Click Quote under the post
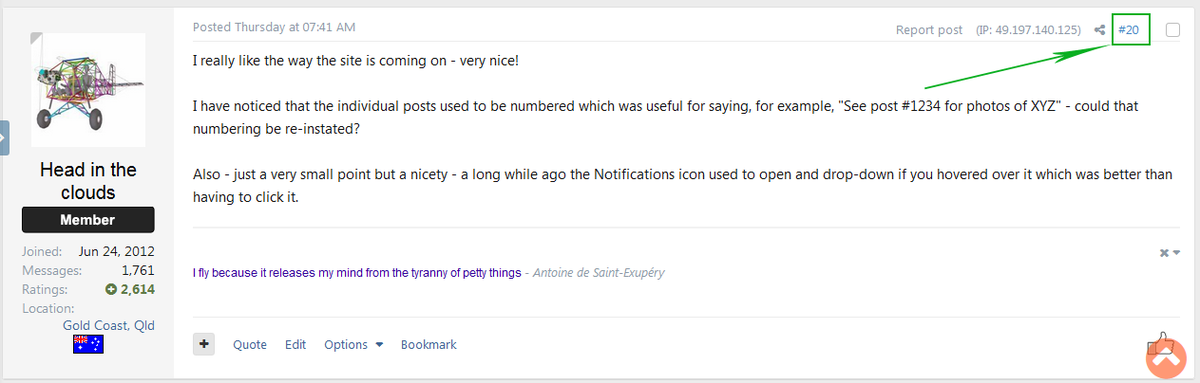Image resolution: width=1200 pixels, height=383 pixels. point(250,344)
